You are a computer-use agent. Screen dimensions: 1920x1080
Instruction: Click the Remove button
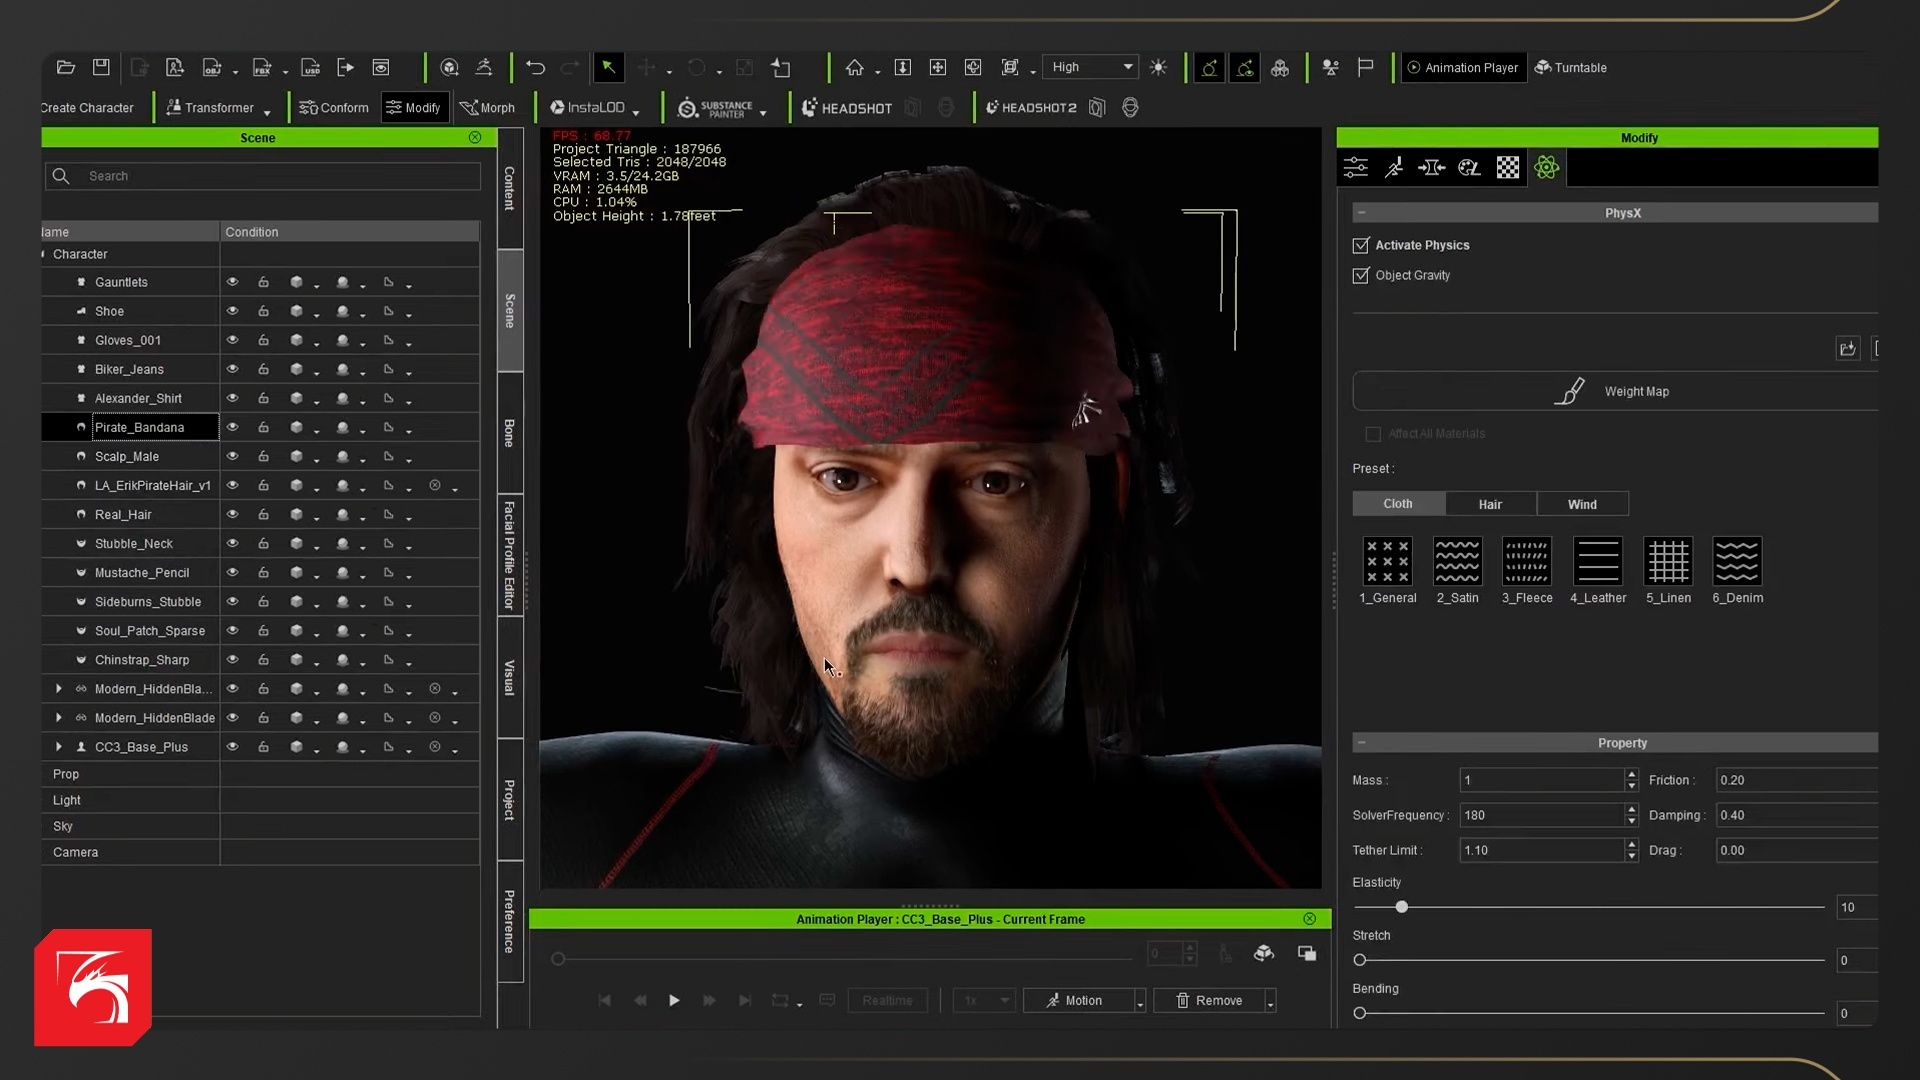1208,1001
